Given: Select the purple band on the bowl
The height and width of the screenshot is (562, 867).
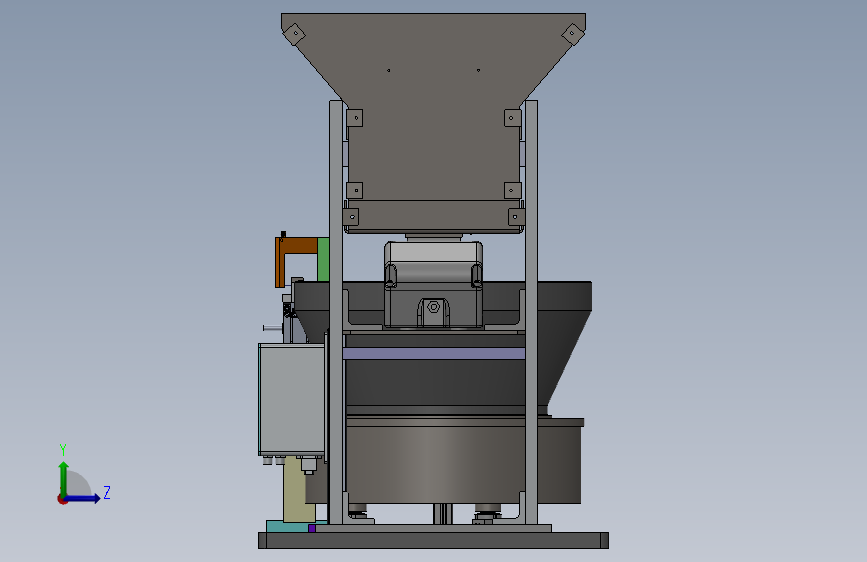Looking at the screenshot, I should 434,353.
